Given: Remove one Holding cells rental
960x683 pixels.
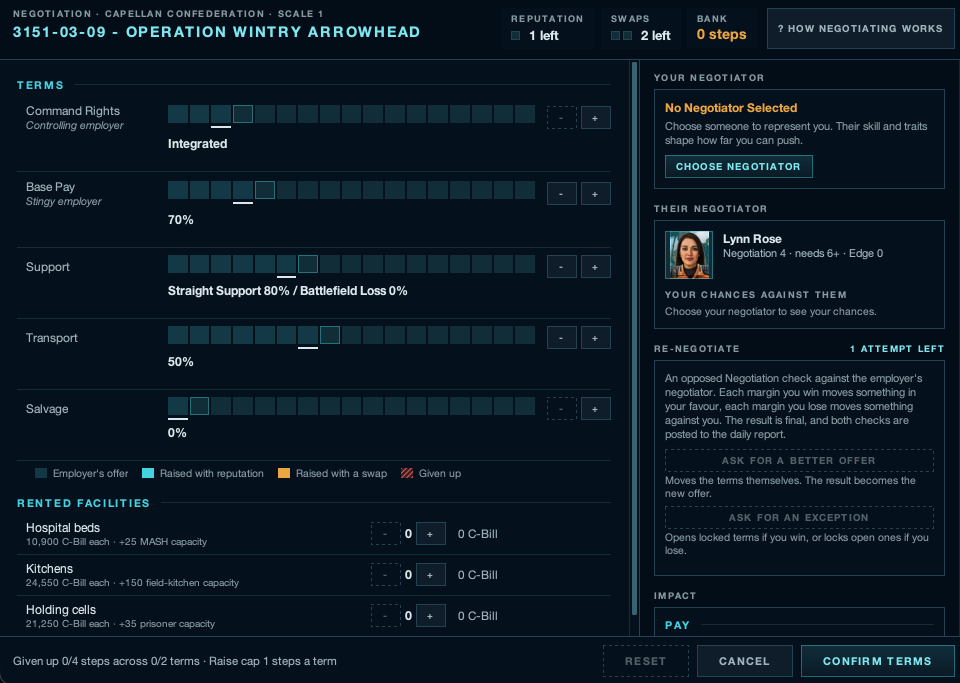Looking at the screenshot, I should [385, 616].
